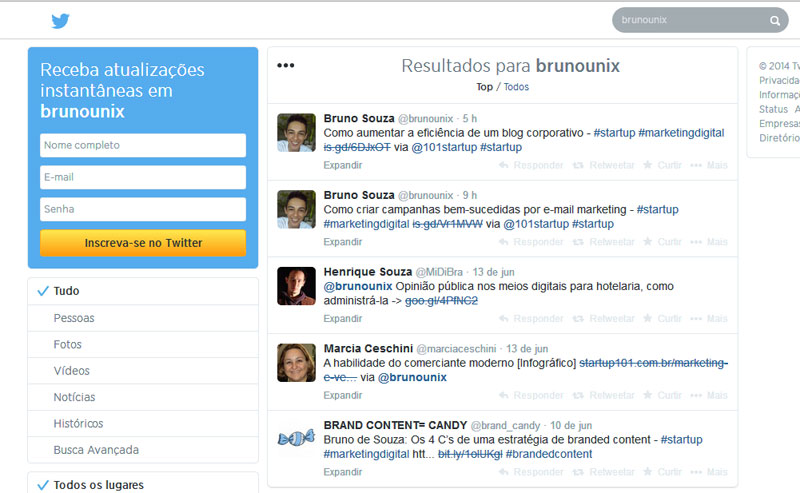Click the Twitter bird logo
Viewport: 800px width, 493px height.
61,20
